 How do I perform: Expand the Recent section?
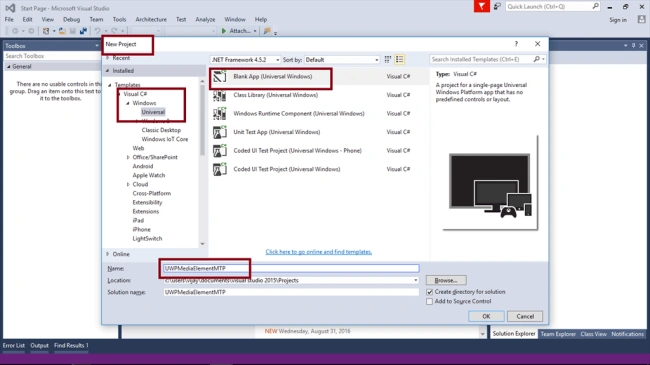[108, 58]
